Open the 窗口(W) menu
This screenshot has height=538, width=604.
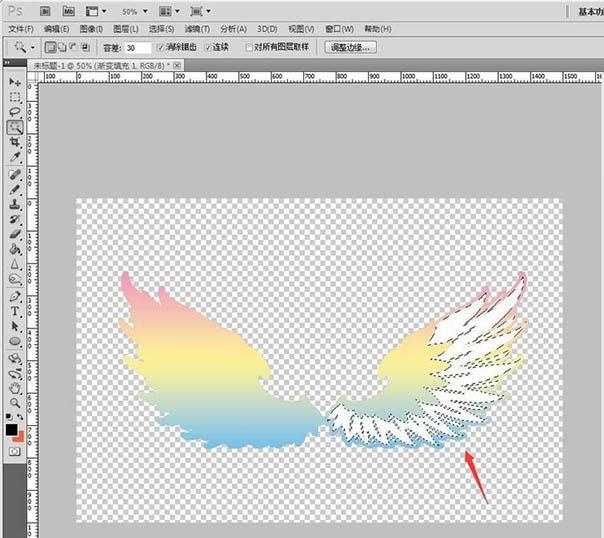pyautogui.click(x=339, y=29)
